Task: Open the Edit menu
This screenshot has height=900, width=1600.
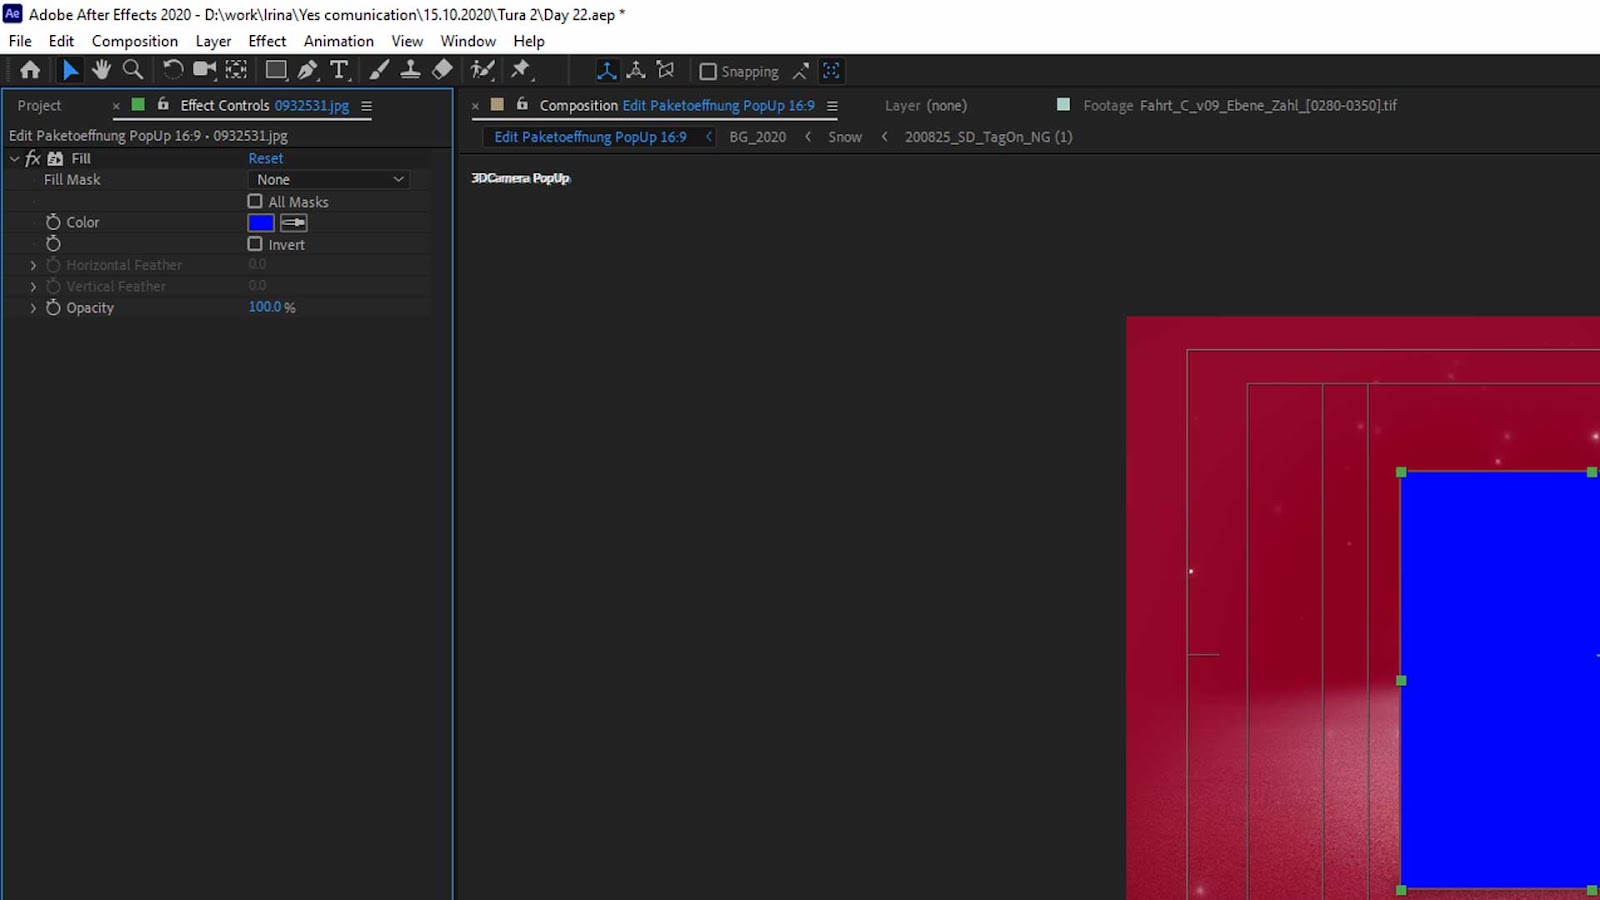Action: (x=61, y=41)
